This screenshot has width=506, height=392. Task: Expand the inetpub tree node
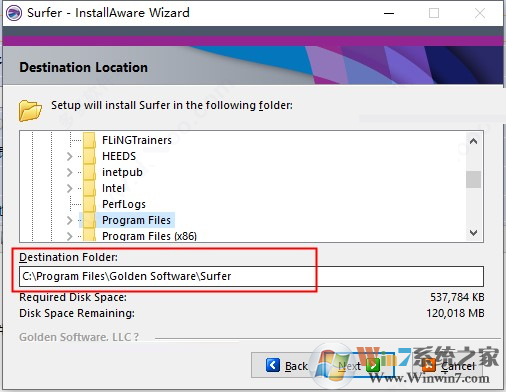(x=69, y=172)
